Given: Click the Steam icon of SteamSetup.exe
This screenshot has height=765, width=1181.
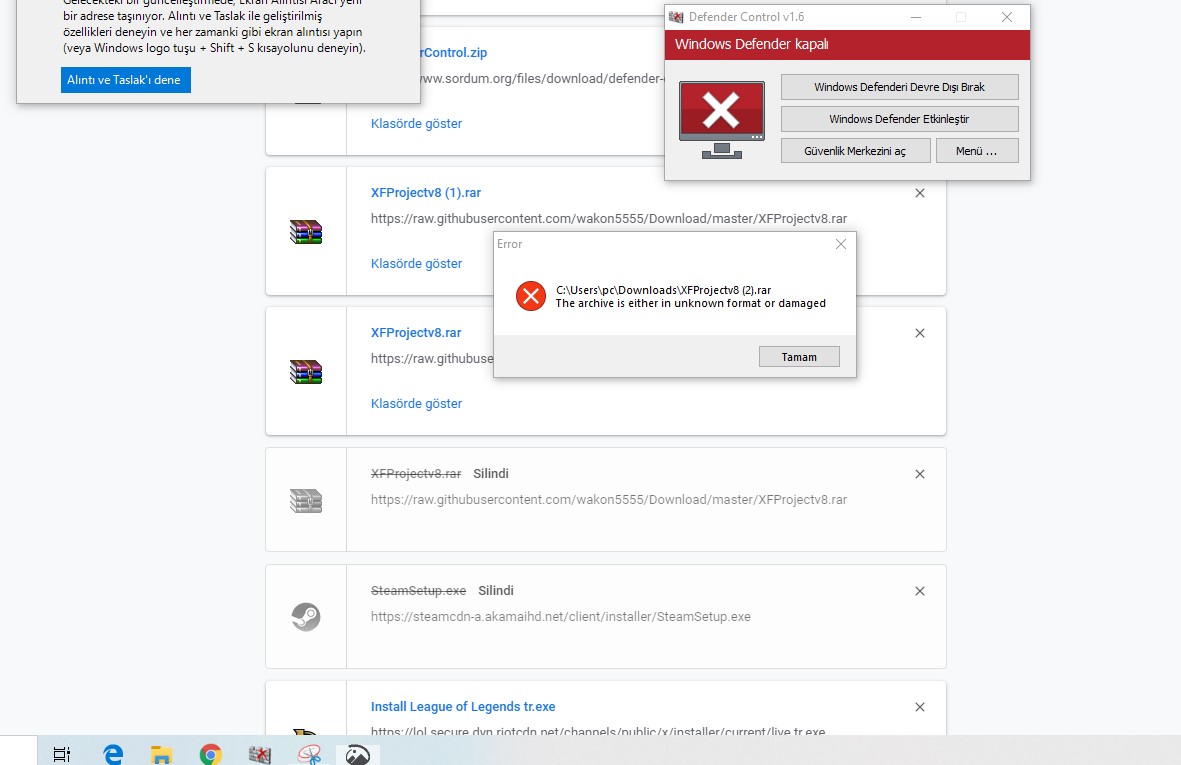Looking at the screenshot, I should (x=306, y=617).
